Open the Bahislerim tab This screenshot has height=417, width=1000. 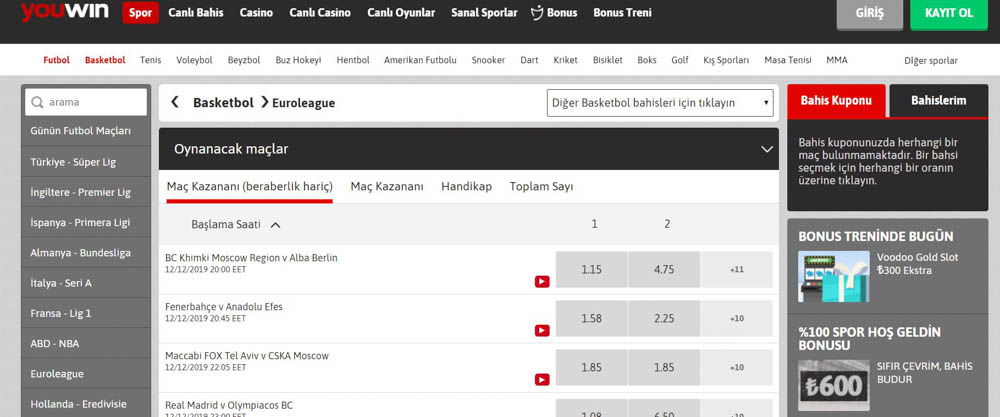pos(938,101)
